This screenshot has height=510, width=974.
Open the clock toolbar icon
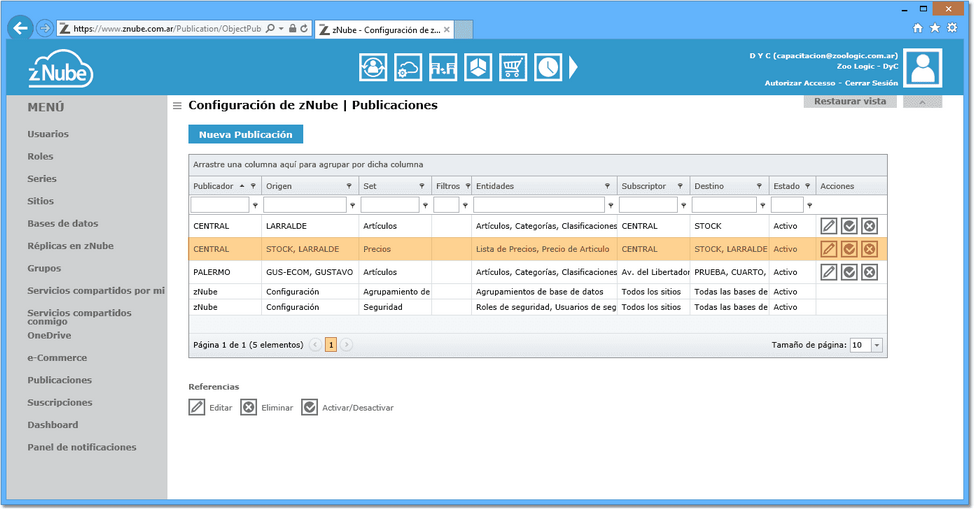pos(548,67)
